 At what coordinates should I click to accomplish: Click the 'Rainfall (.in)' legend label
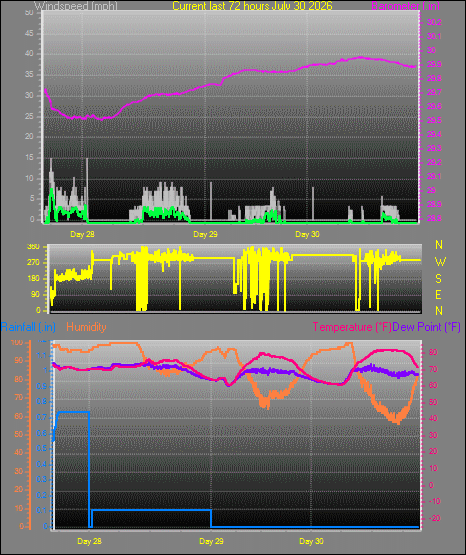(28, 327)
